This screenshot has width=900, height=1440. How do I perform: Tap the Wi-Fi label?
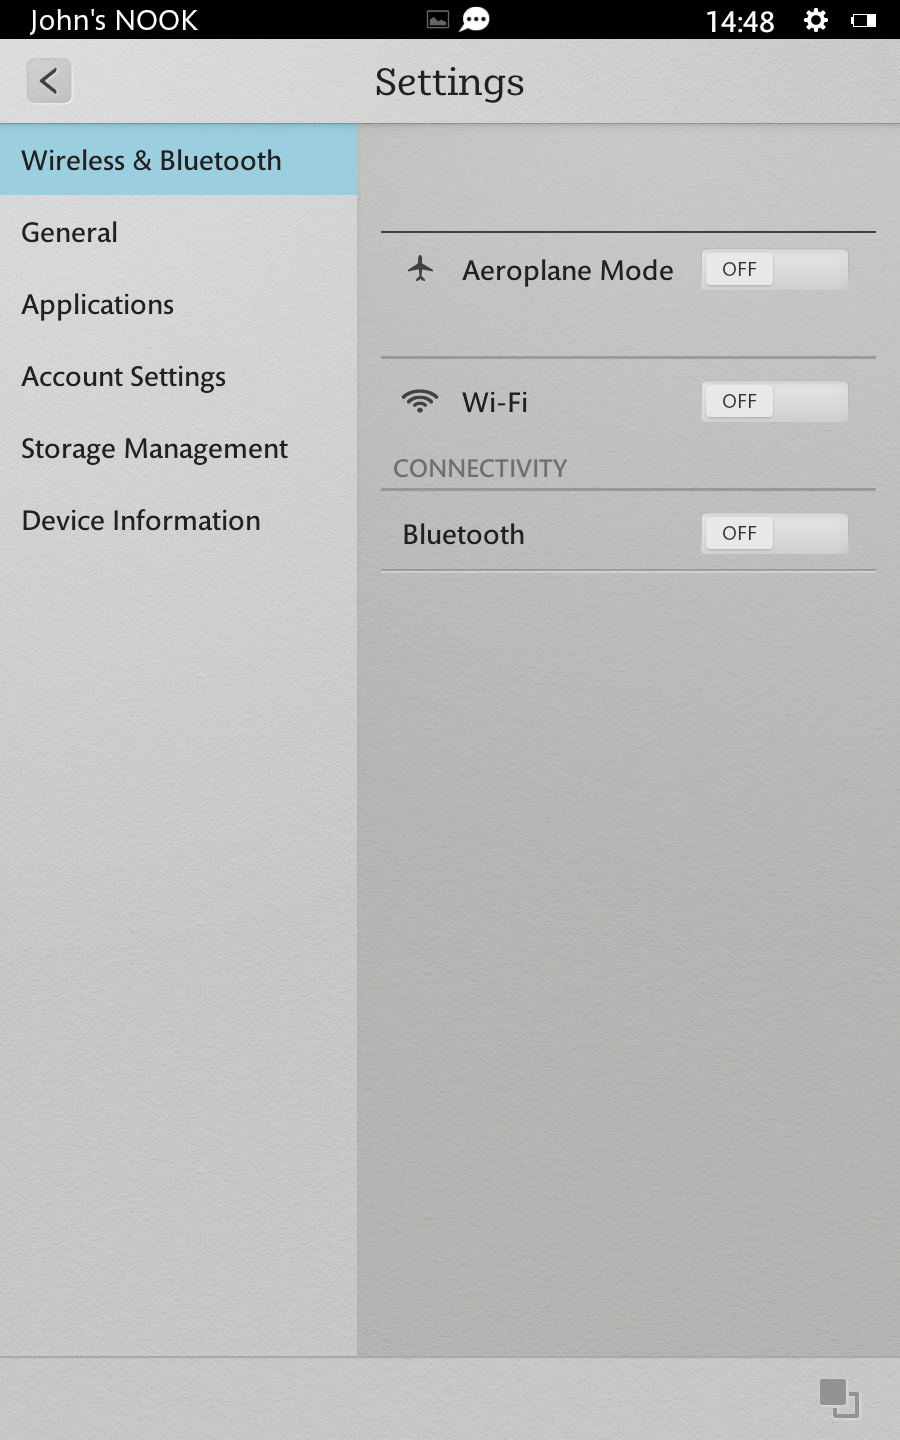pos(495,402)
